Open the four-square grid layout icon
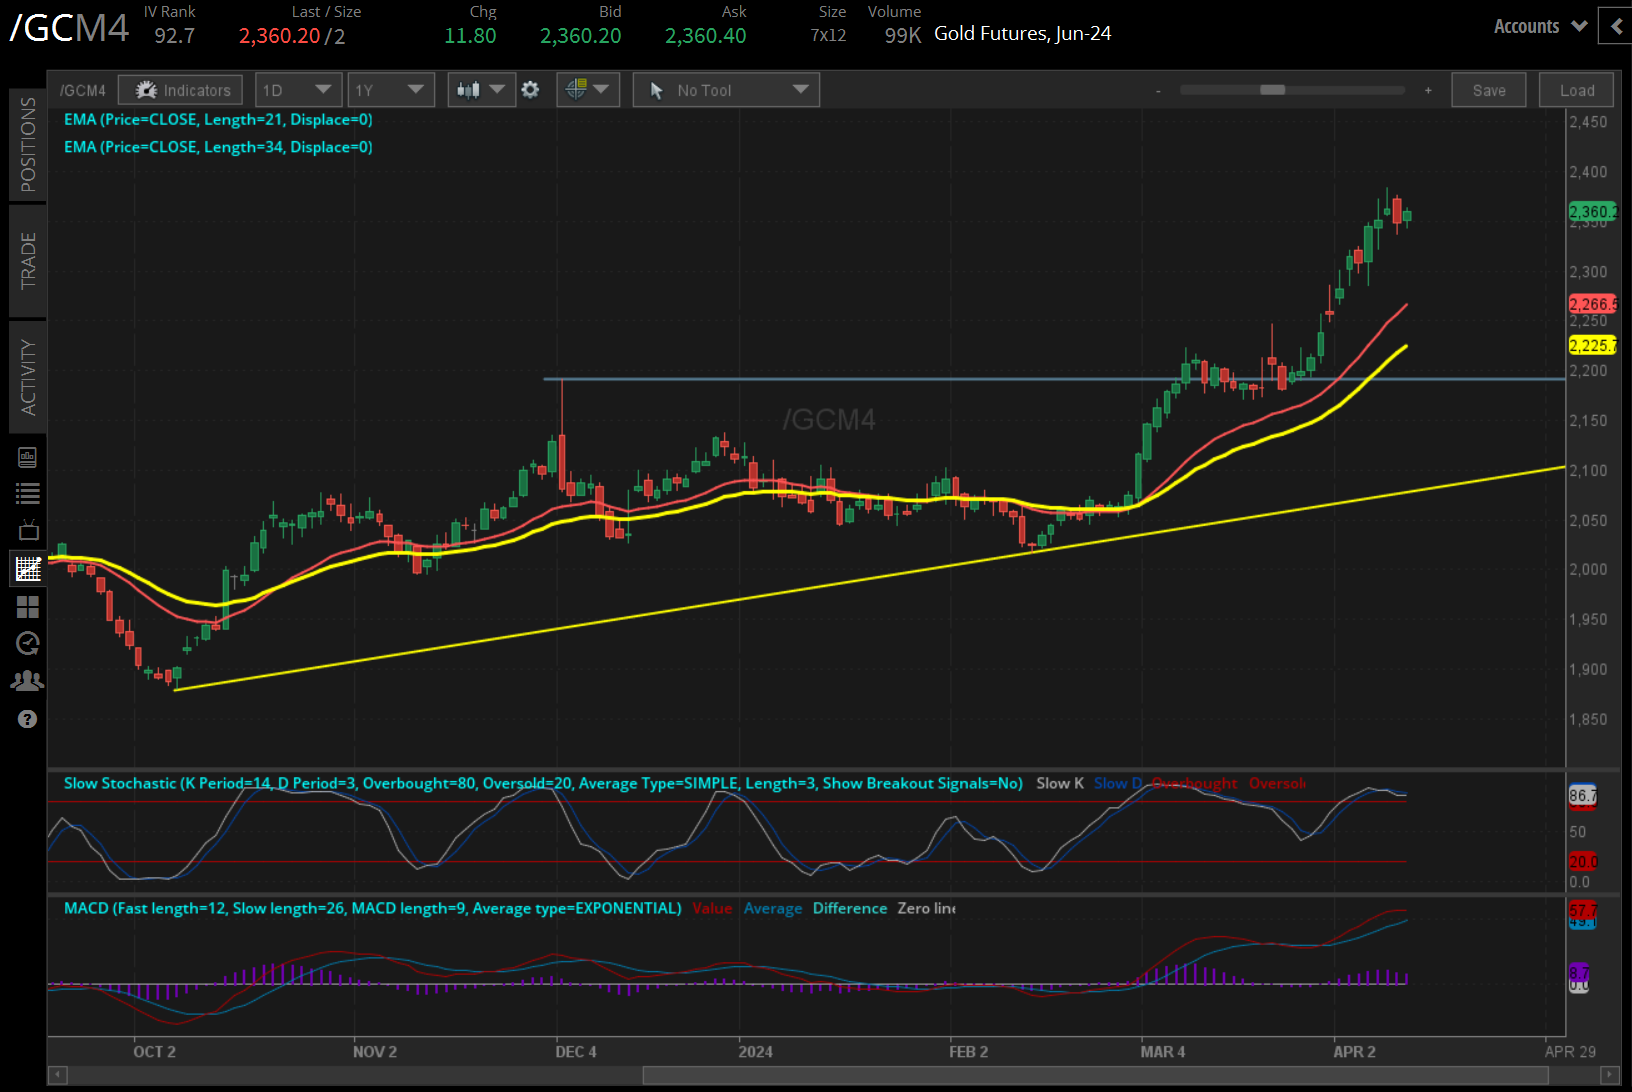The image size is (1632, 1092). coord(27,607)
